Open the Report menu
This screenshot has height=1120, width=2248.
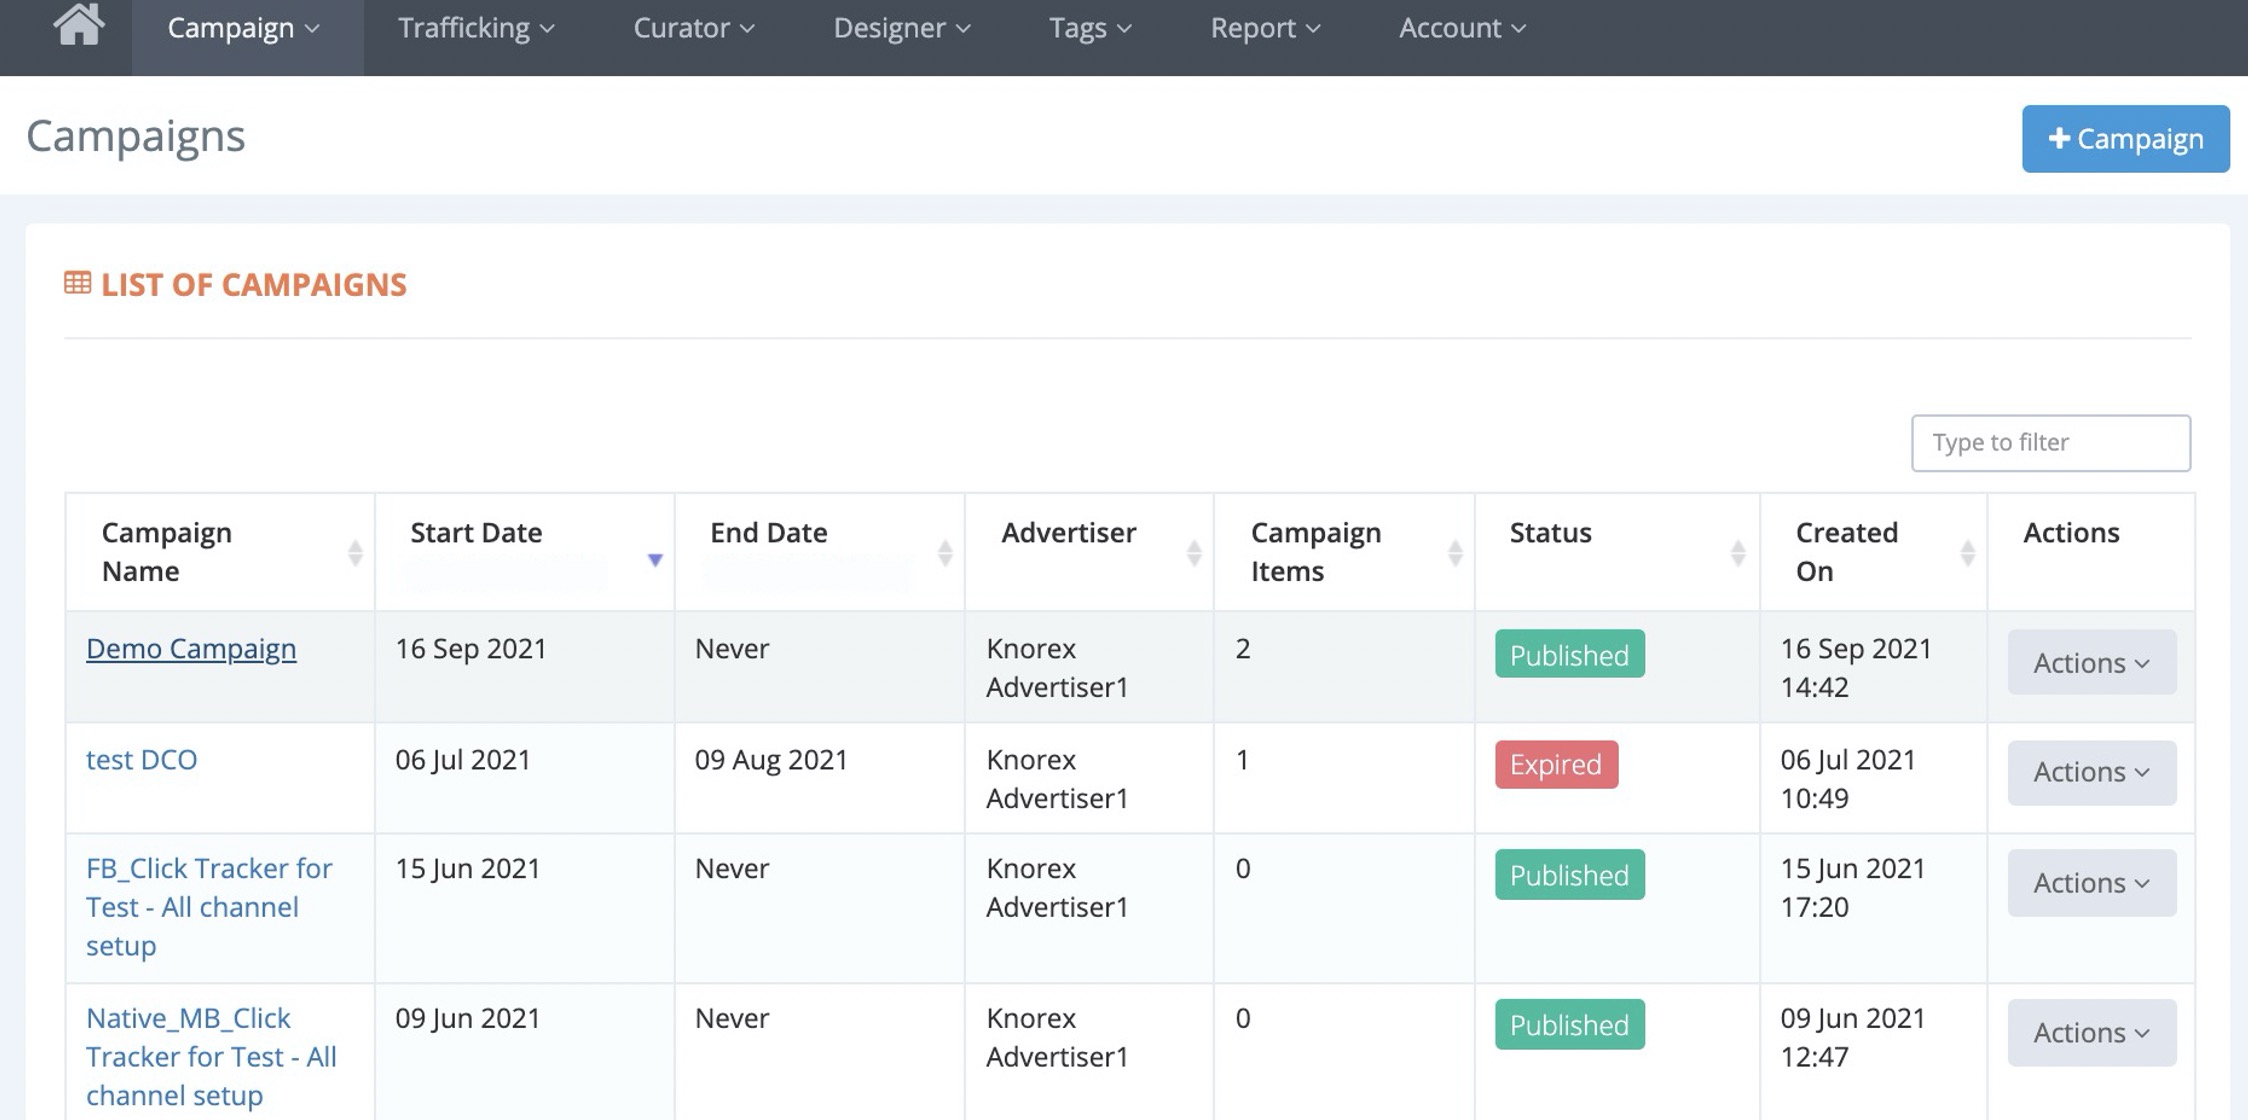(1265, 28)
